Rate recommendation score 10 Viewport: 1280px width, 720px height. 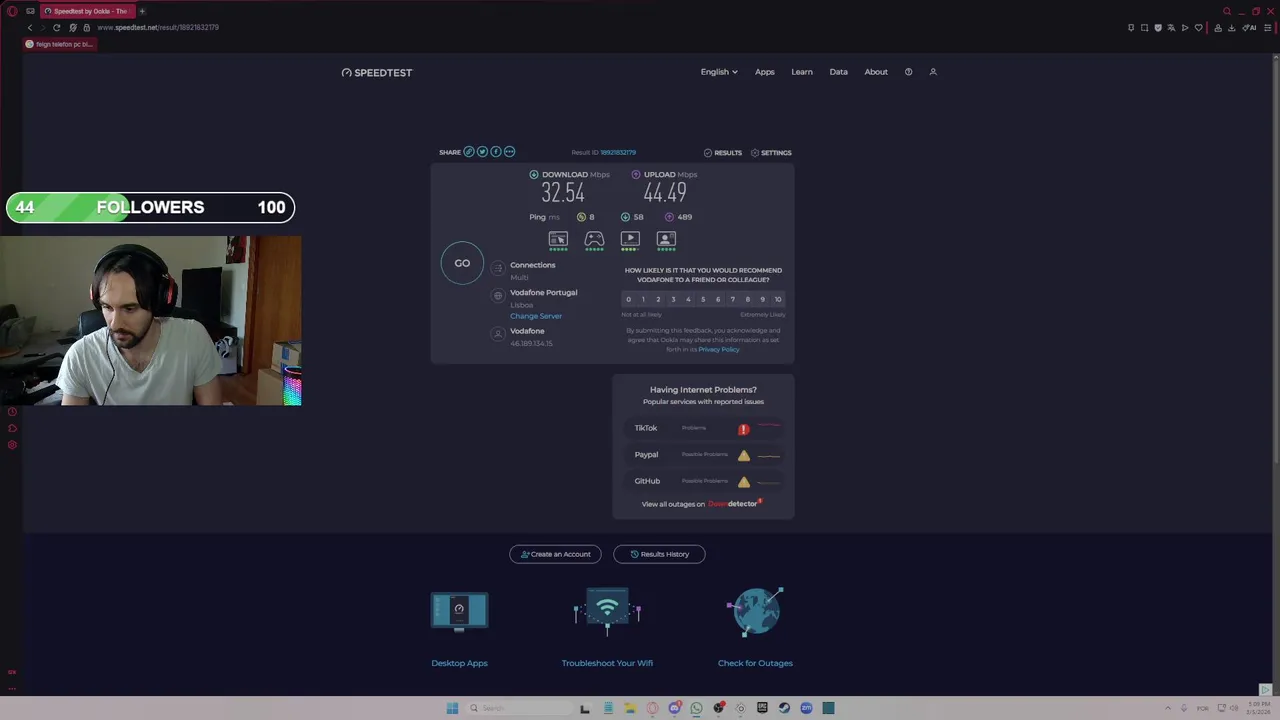(x=778, y=299)
